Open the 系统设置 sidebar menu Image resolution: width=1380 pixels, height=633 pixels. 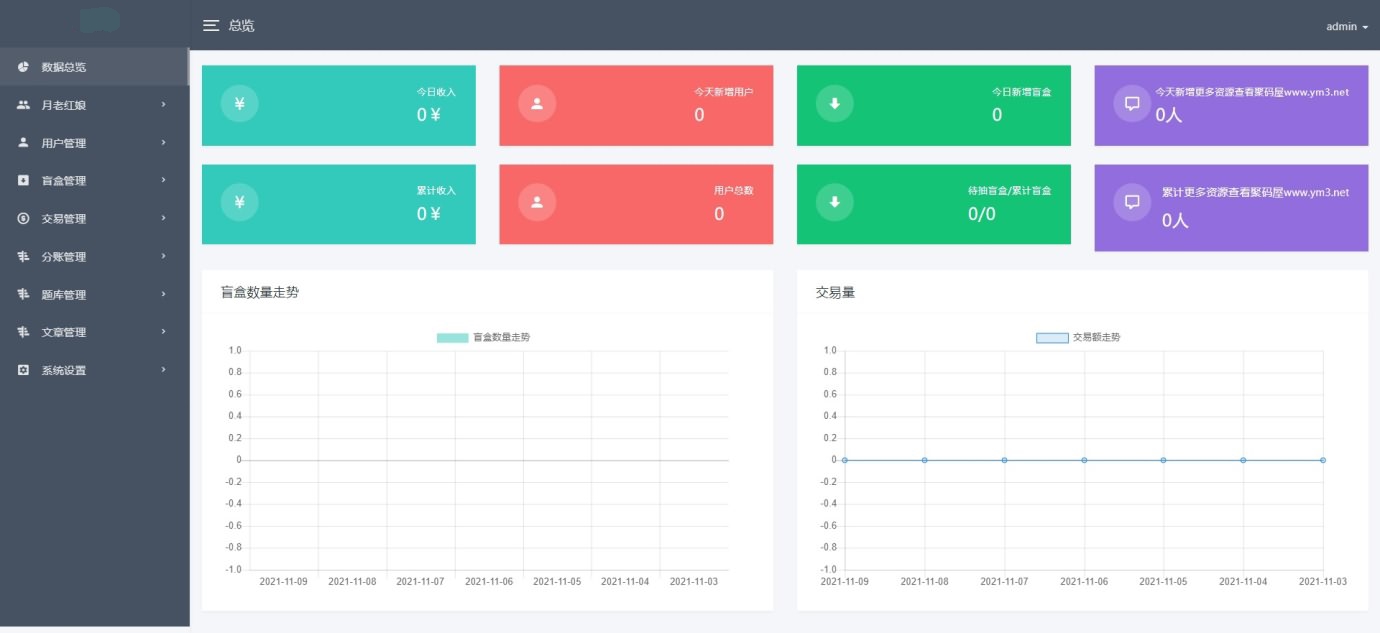[x=94, y=370]
